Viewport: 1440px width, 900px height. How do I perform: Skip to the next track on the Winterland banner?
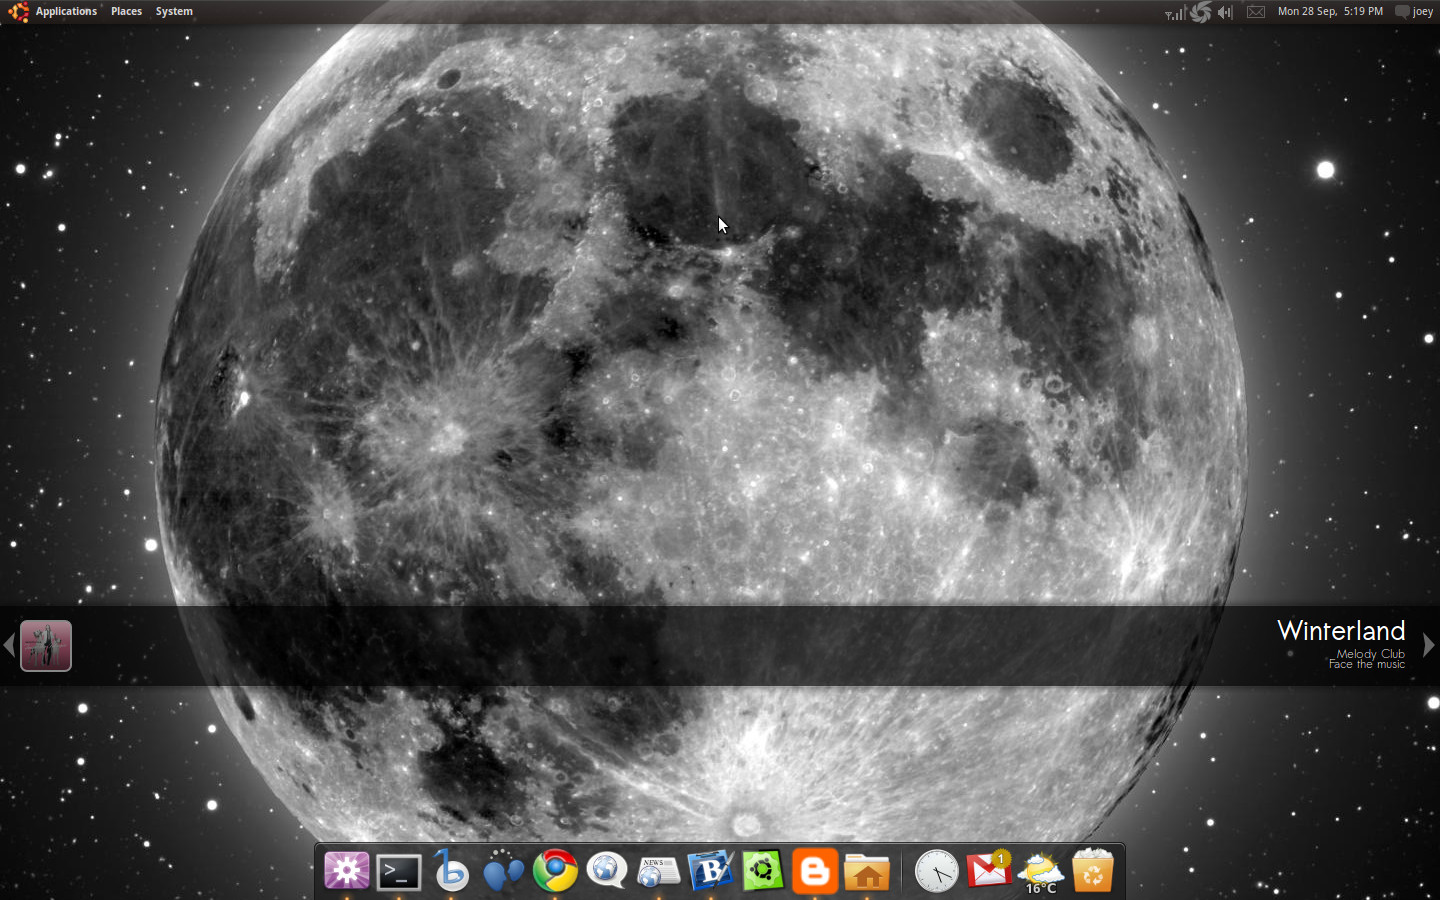coord(1429,645)
